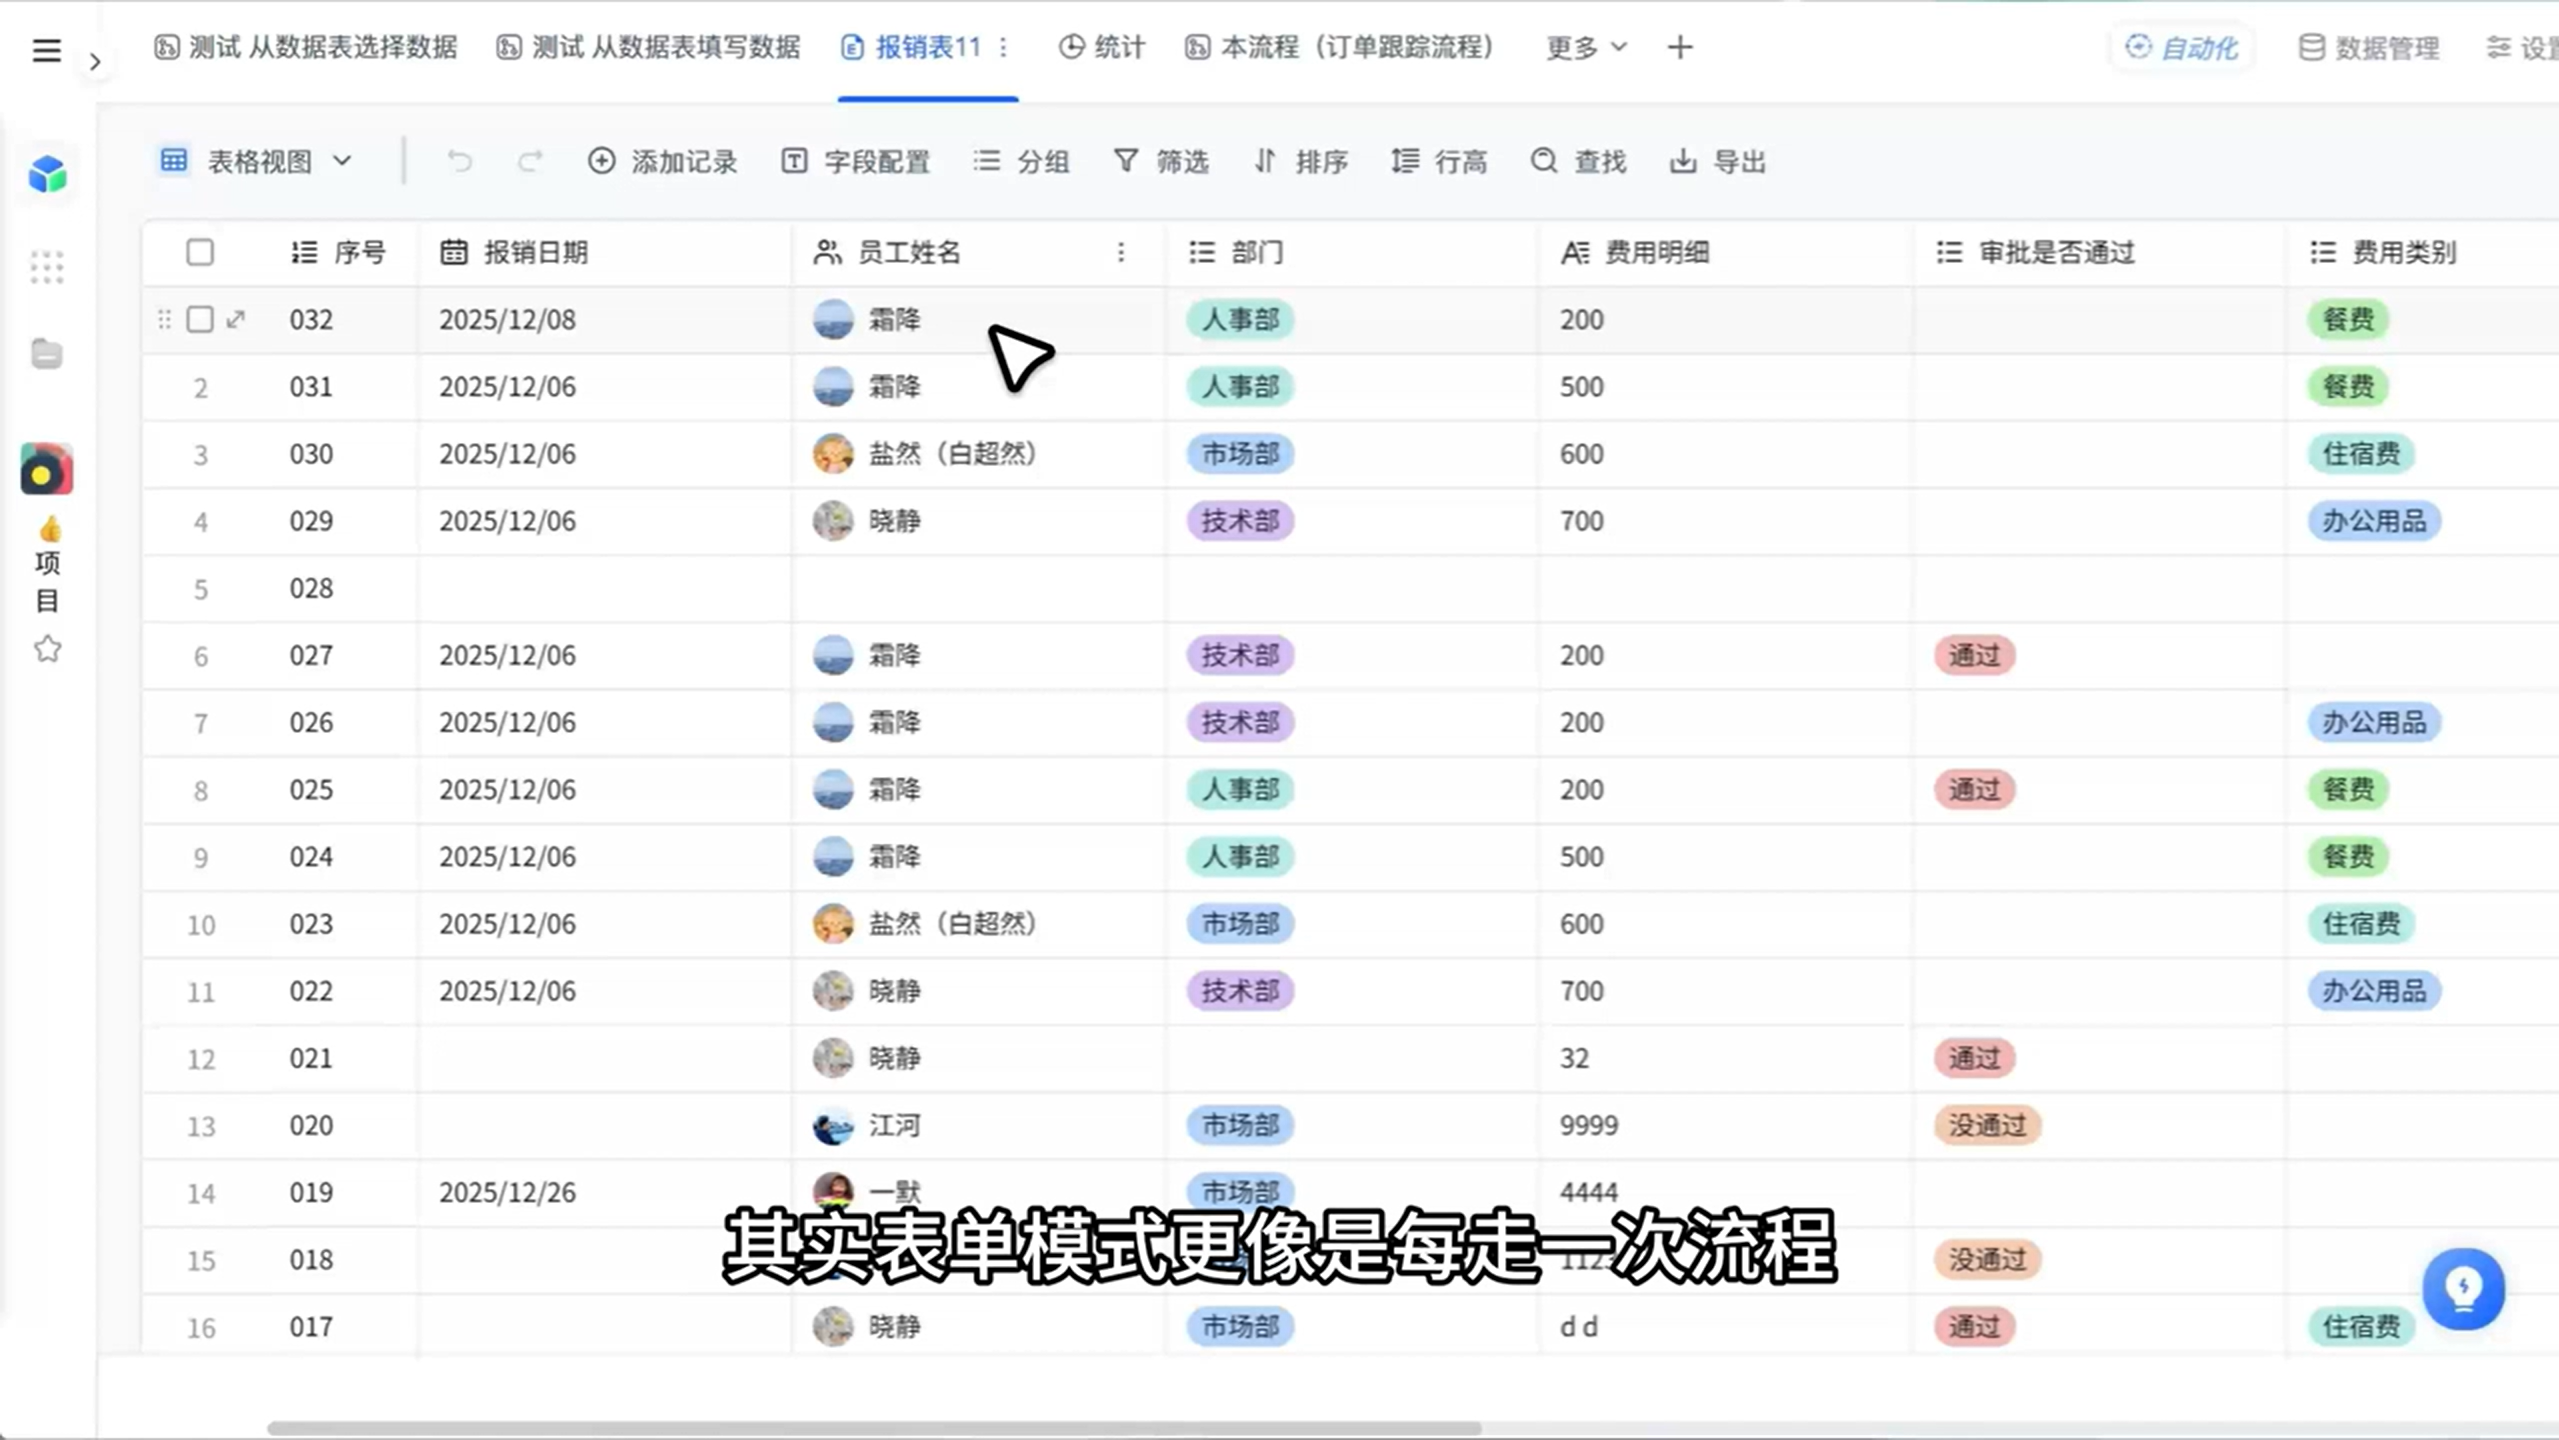Image resolution: width=2559 pixels, height=1440 pixels.
Task: Click the redo arrow icon
Action: (x=529, y=161)
